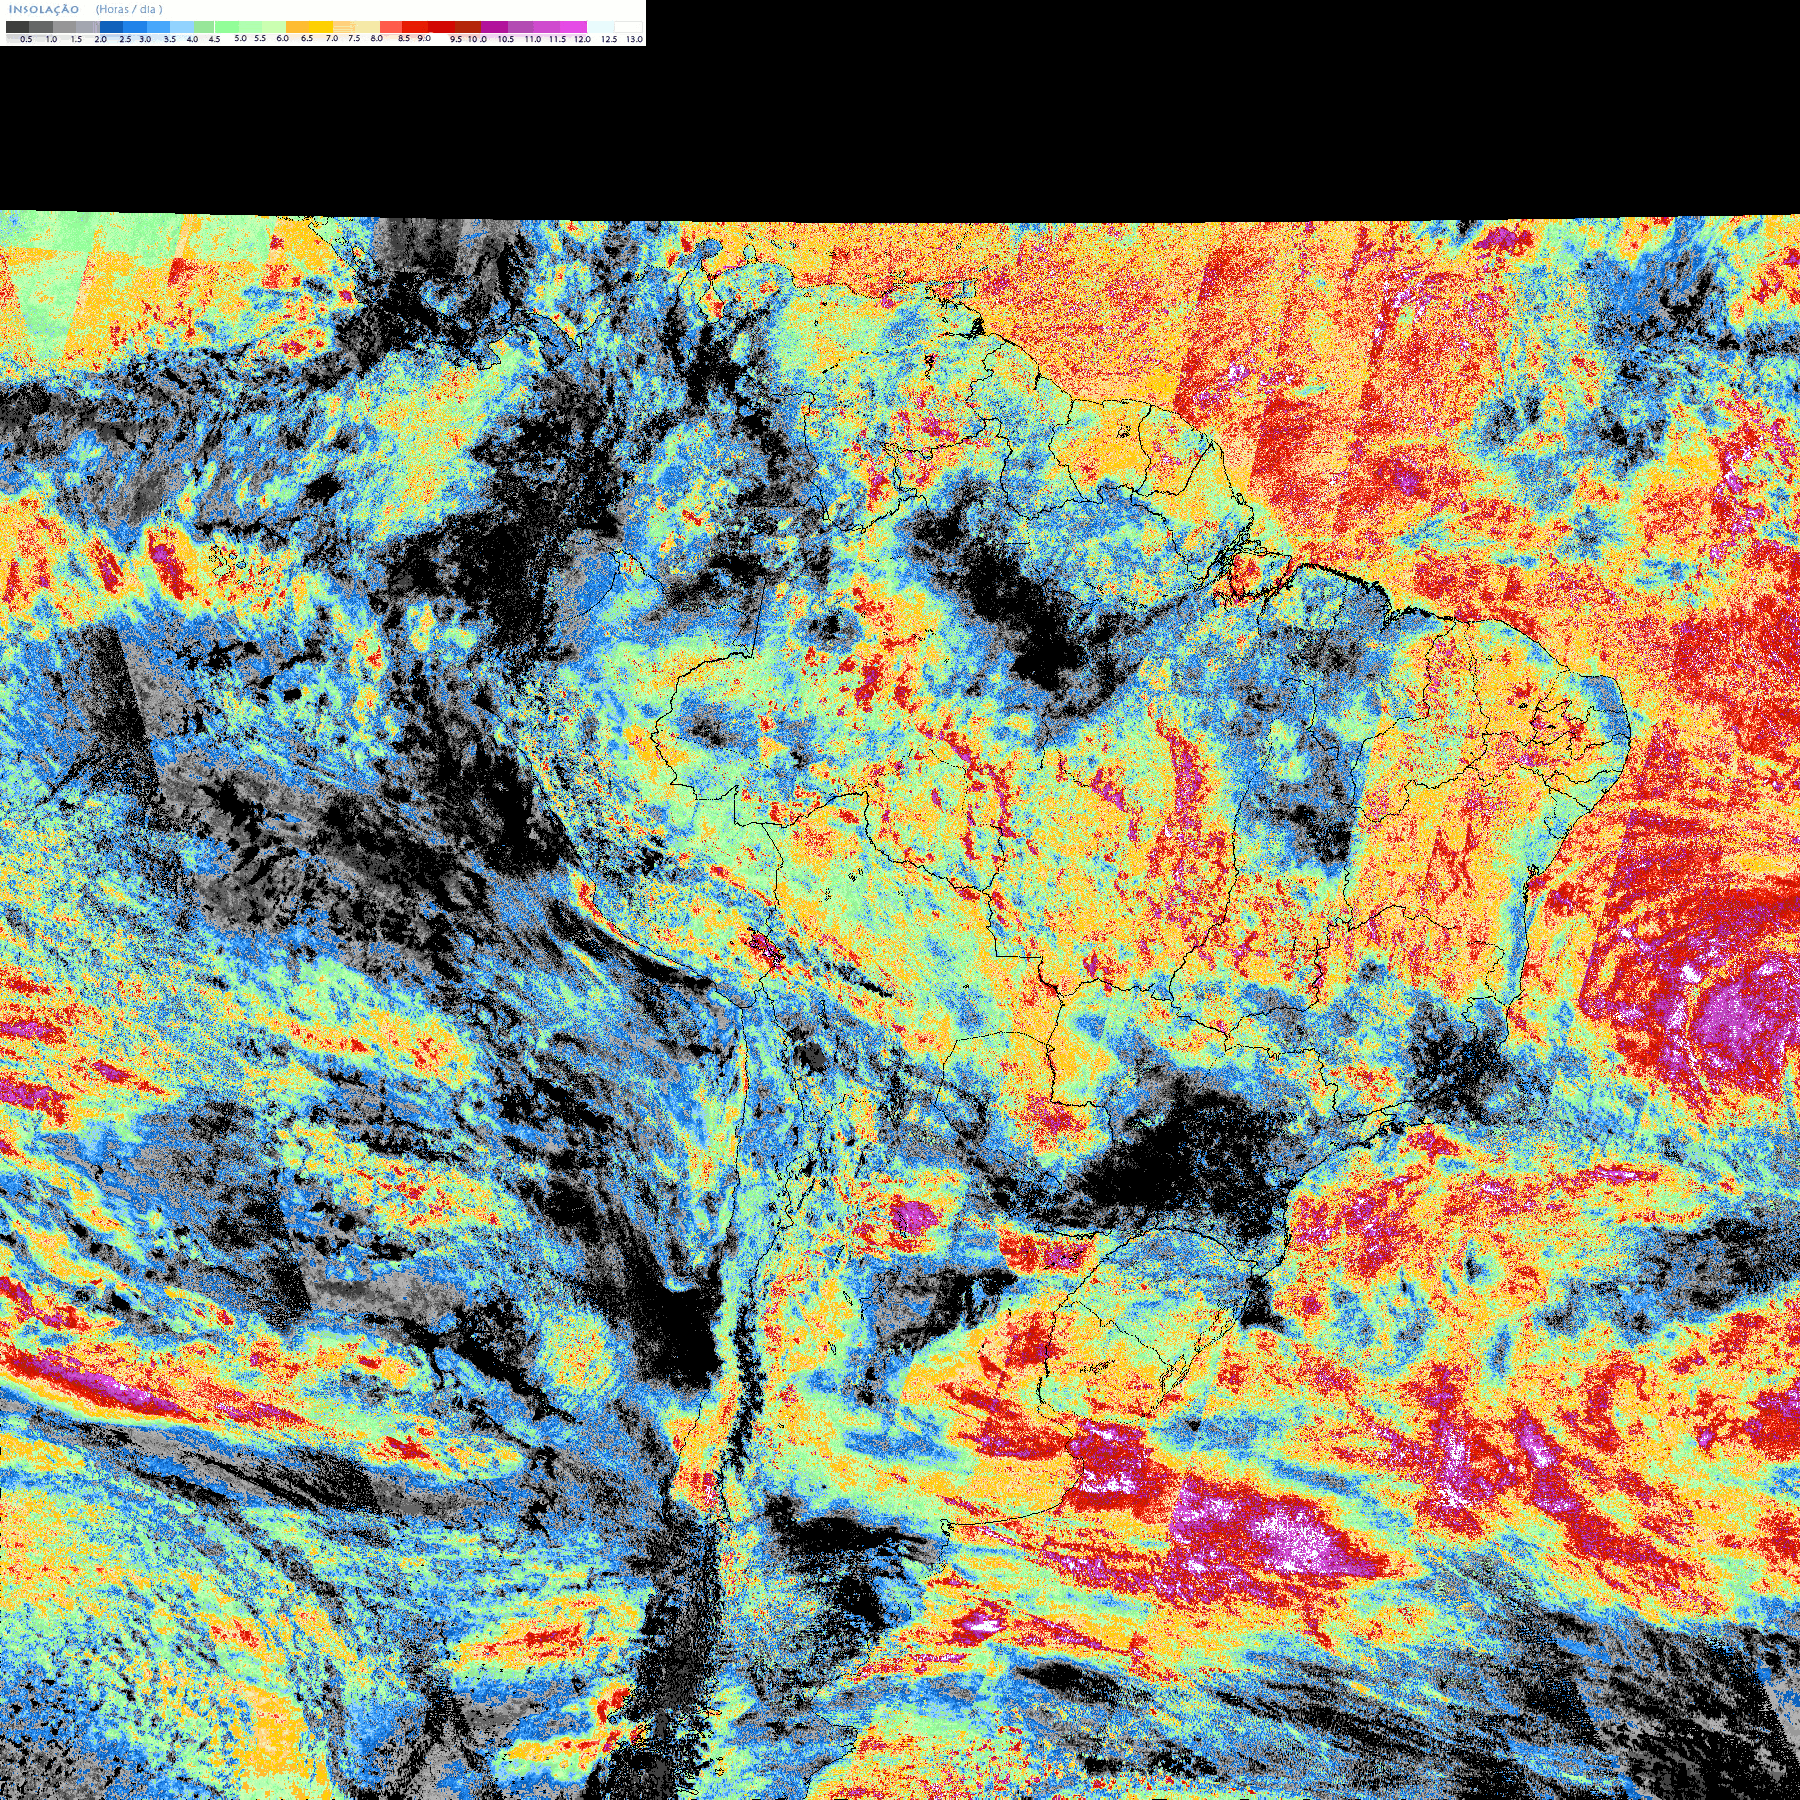
Task: Click the '4.5' legend value
Action: pyautogui.click(x=214, y=39)
